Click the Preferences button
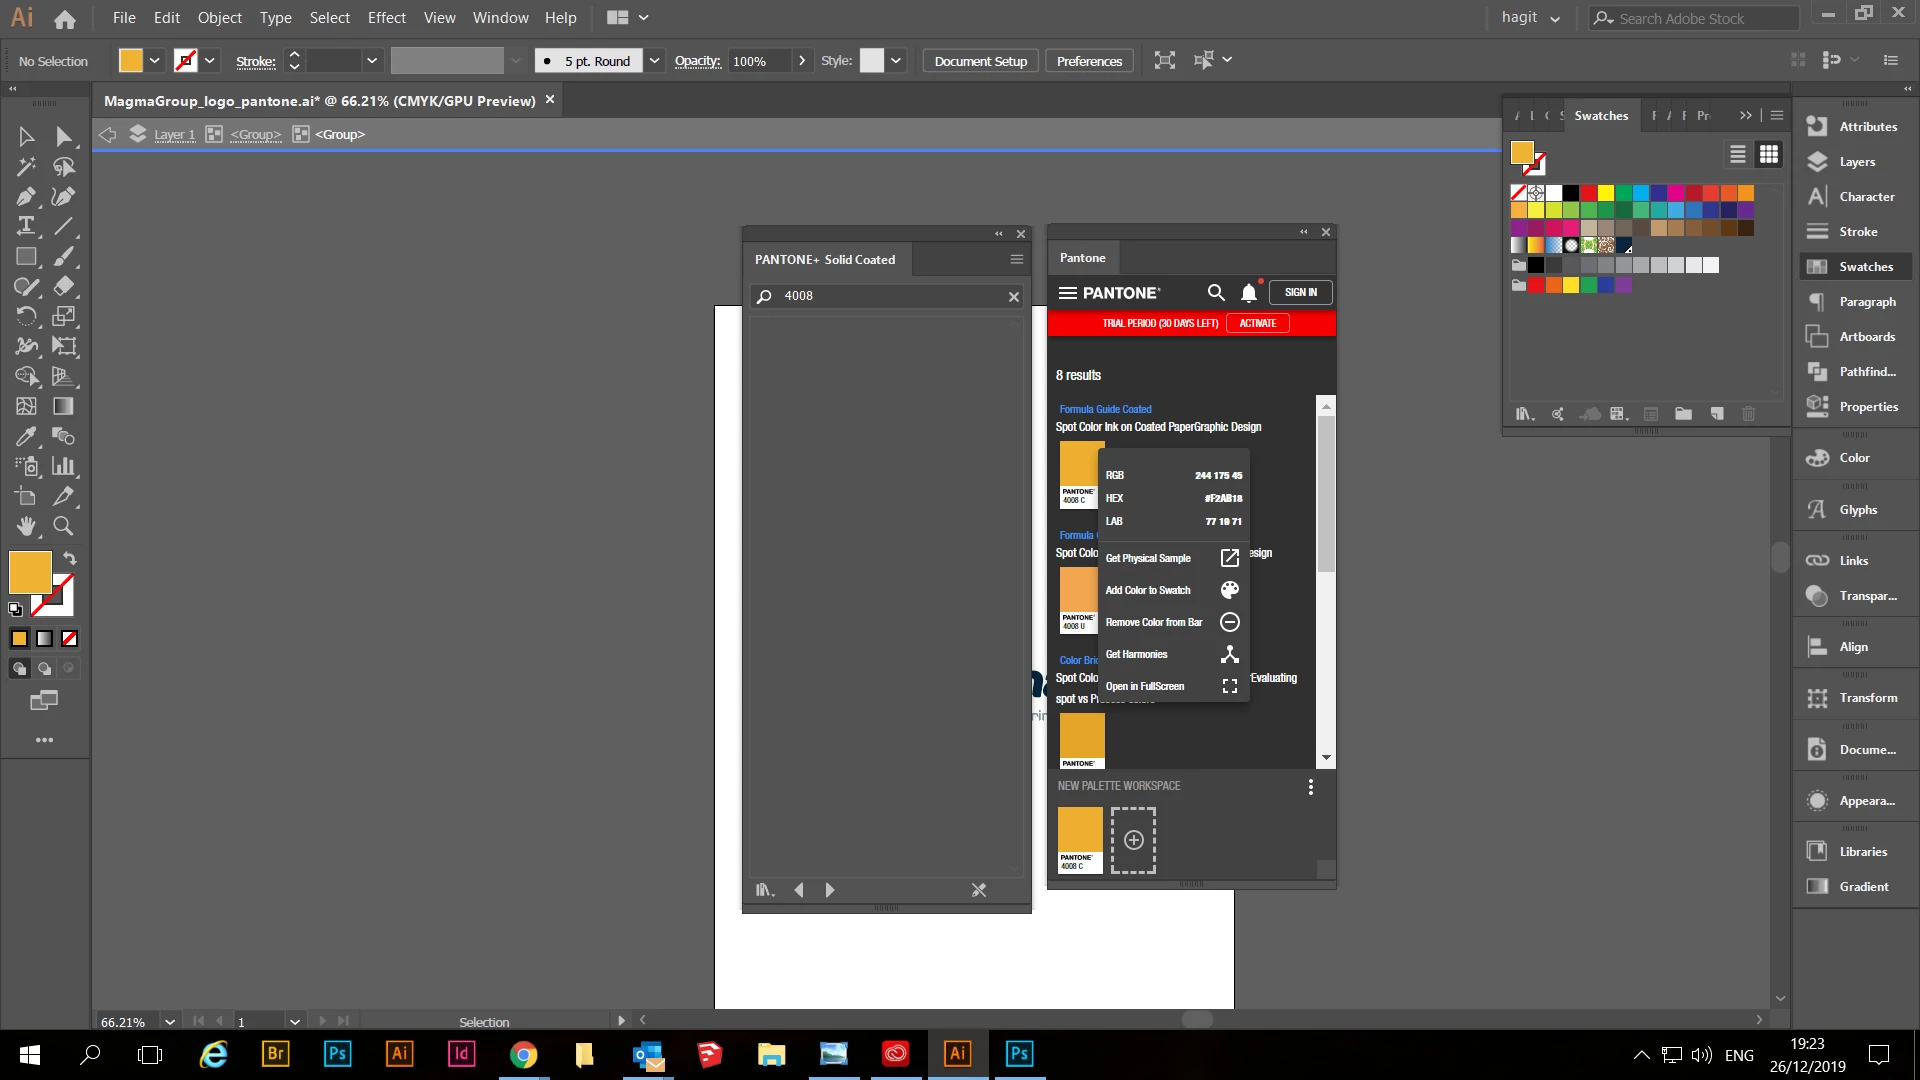 point(1089,61)
